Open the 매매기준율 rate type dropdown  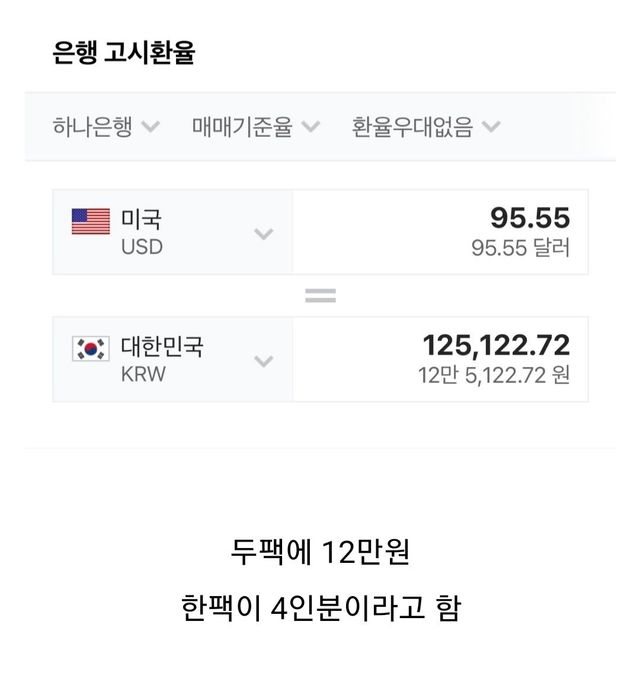pyautogui.click(x=242, y=127)
